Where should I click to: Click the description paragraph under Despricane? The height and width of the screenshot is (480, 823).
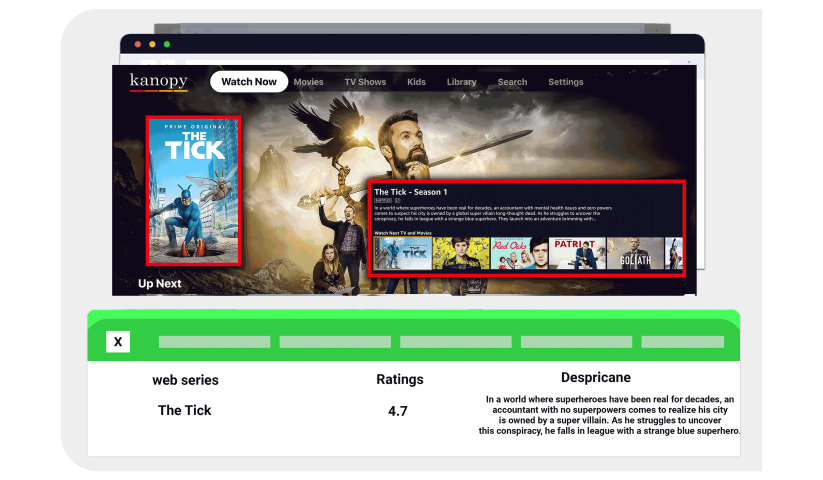click(609, 415)
